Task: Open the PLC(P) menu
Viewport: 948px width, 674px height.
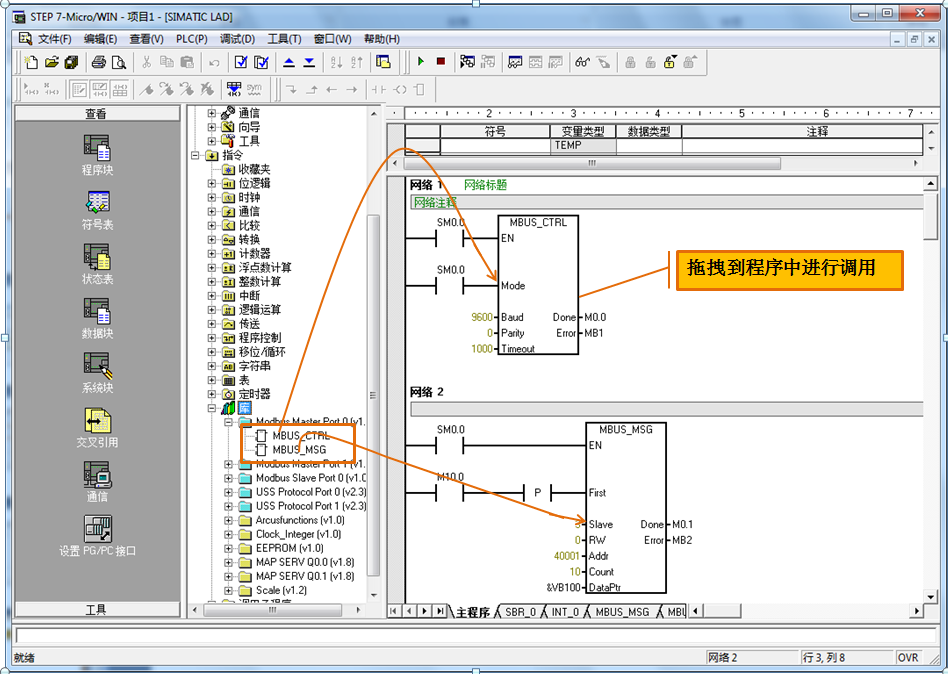Action: (x=192, y=39)
